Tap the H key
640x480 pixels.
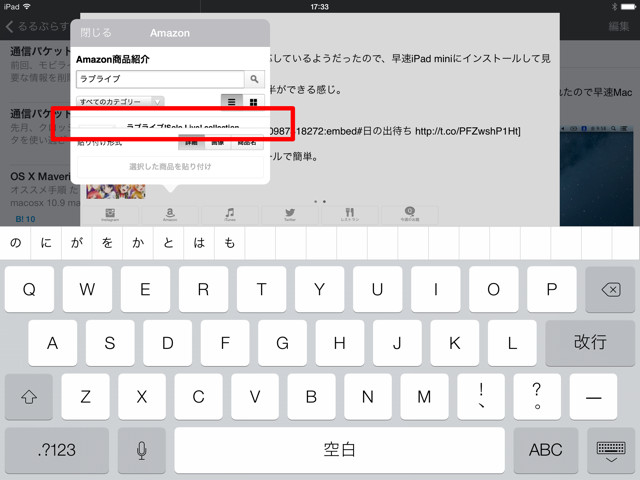tap(340, 343)
